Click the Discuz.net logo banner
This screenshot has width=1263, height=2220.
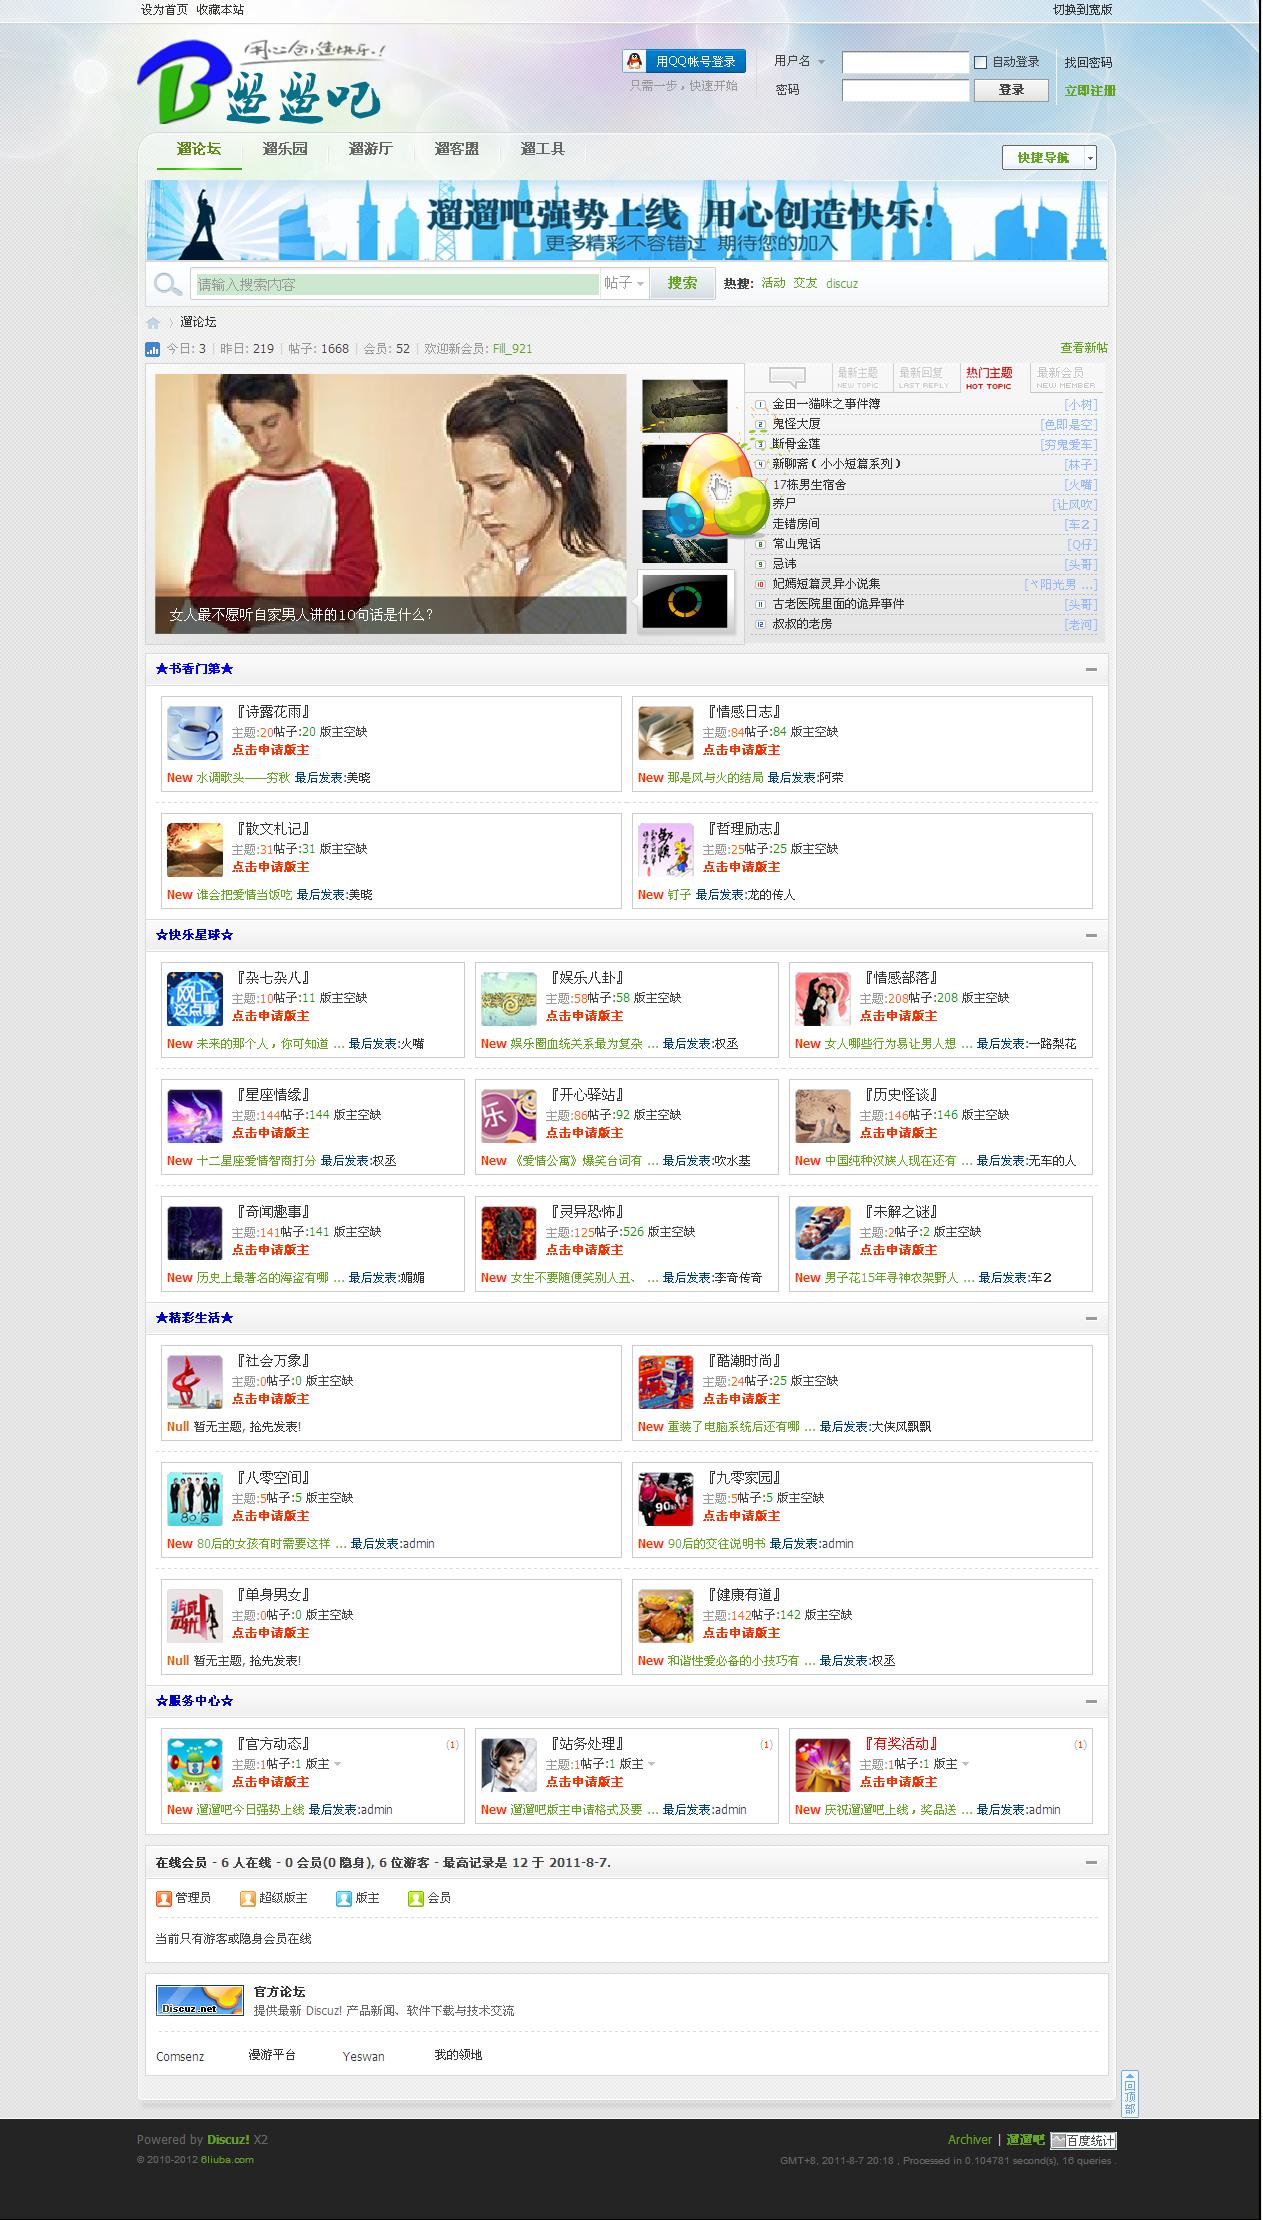(x=200, y=2000)
